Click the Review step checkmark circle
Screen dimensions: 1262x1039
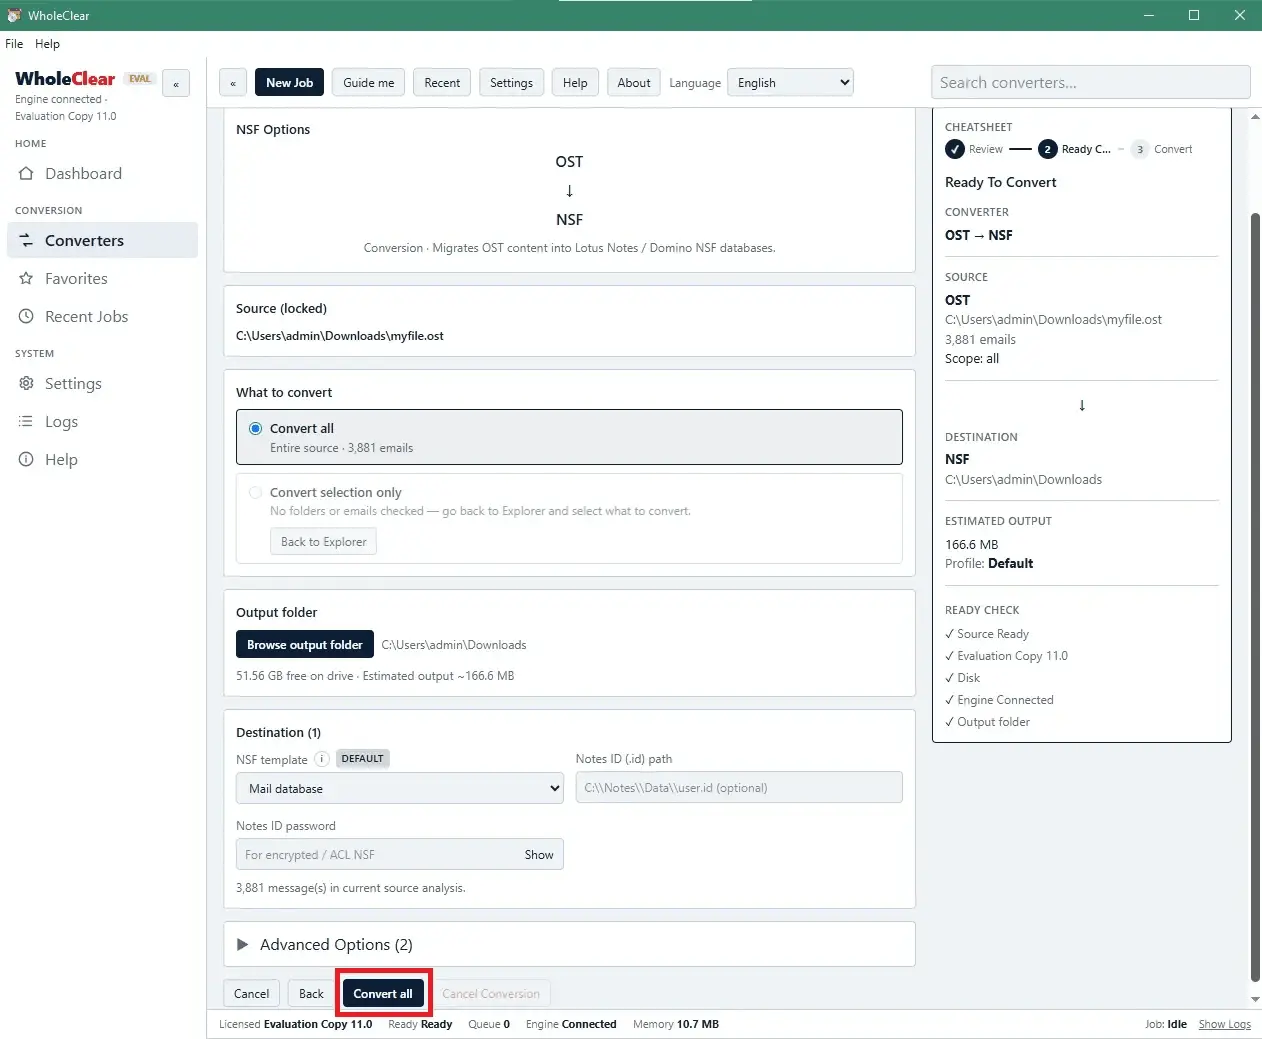(x=955, y=149)
